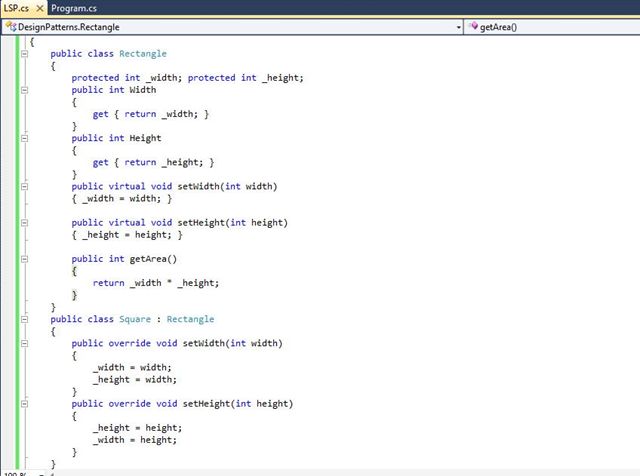Click the 'Rectangle' class name in declaration
640x476 pixels.
coord(143,54)
